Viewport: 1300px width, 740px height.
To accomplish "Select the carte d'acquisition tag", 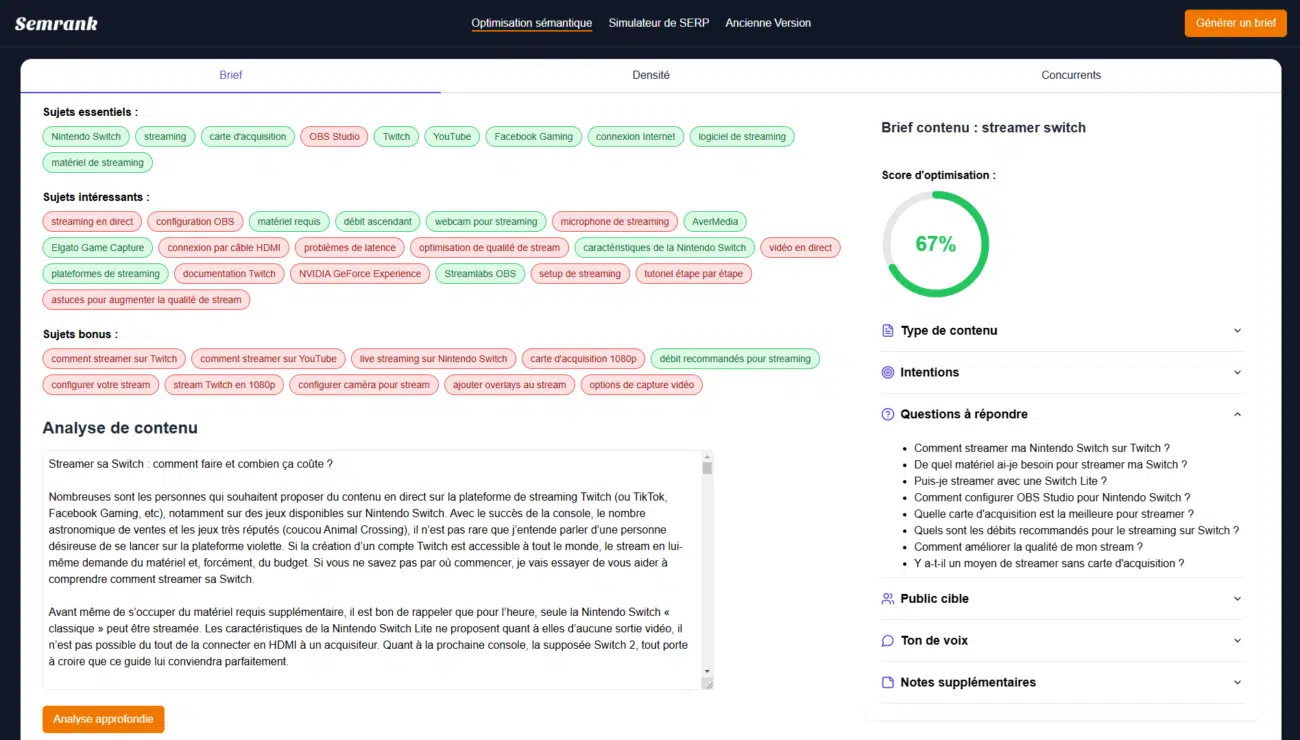I will [248, 137].
